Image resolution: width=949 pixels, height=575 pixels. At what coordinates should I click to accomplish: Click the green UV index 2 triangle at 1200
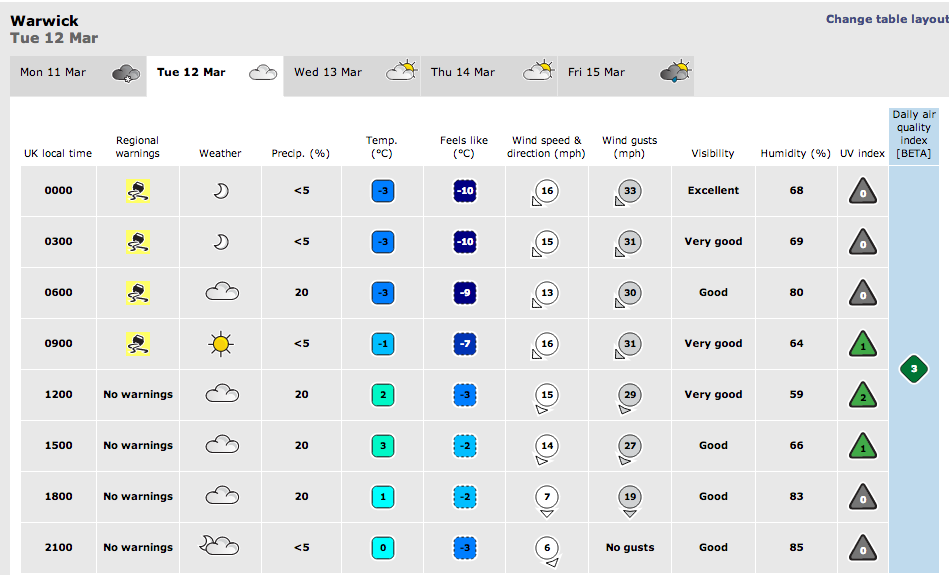tap(863, 395)
